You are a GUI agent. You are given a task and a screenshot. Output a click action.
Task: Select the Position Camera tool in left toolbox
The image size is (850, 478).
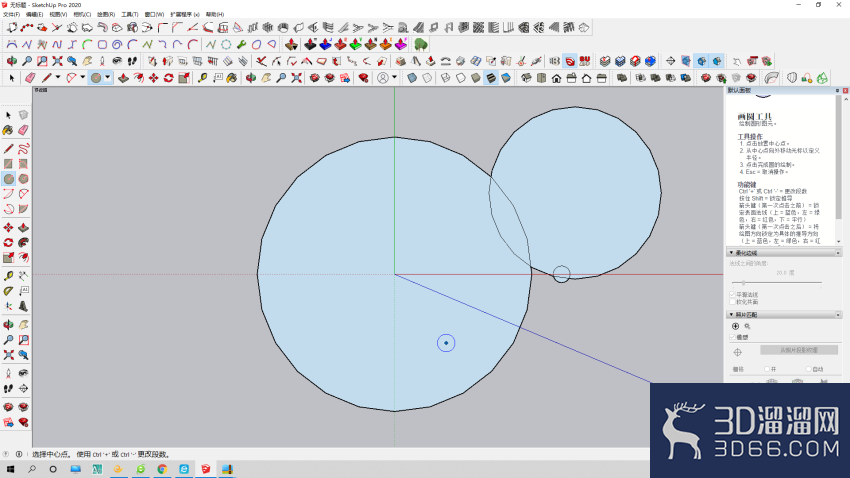pos(8,373)
